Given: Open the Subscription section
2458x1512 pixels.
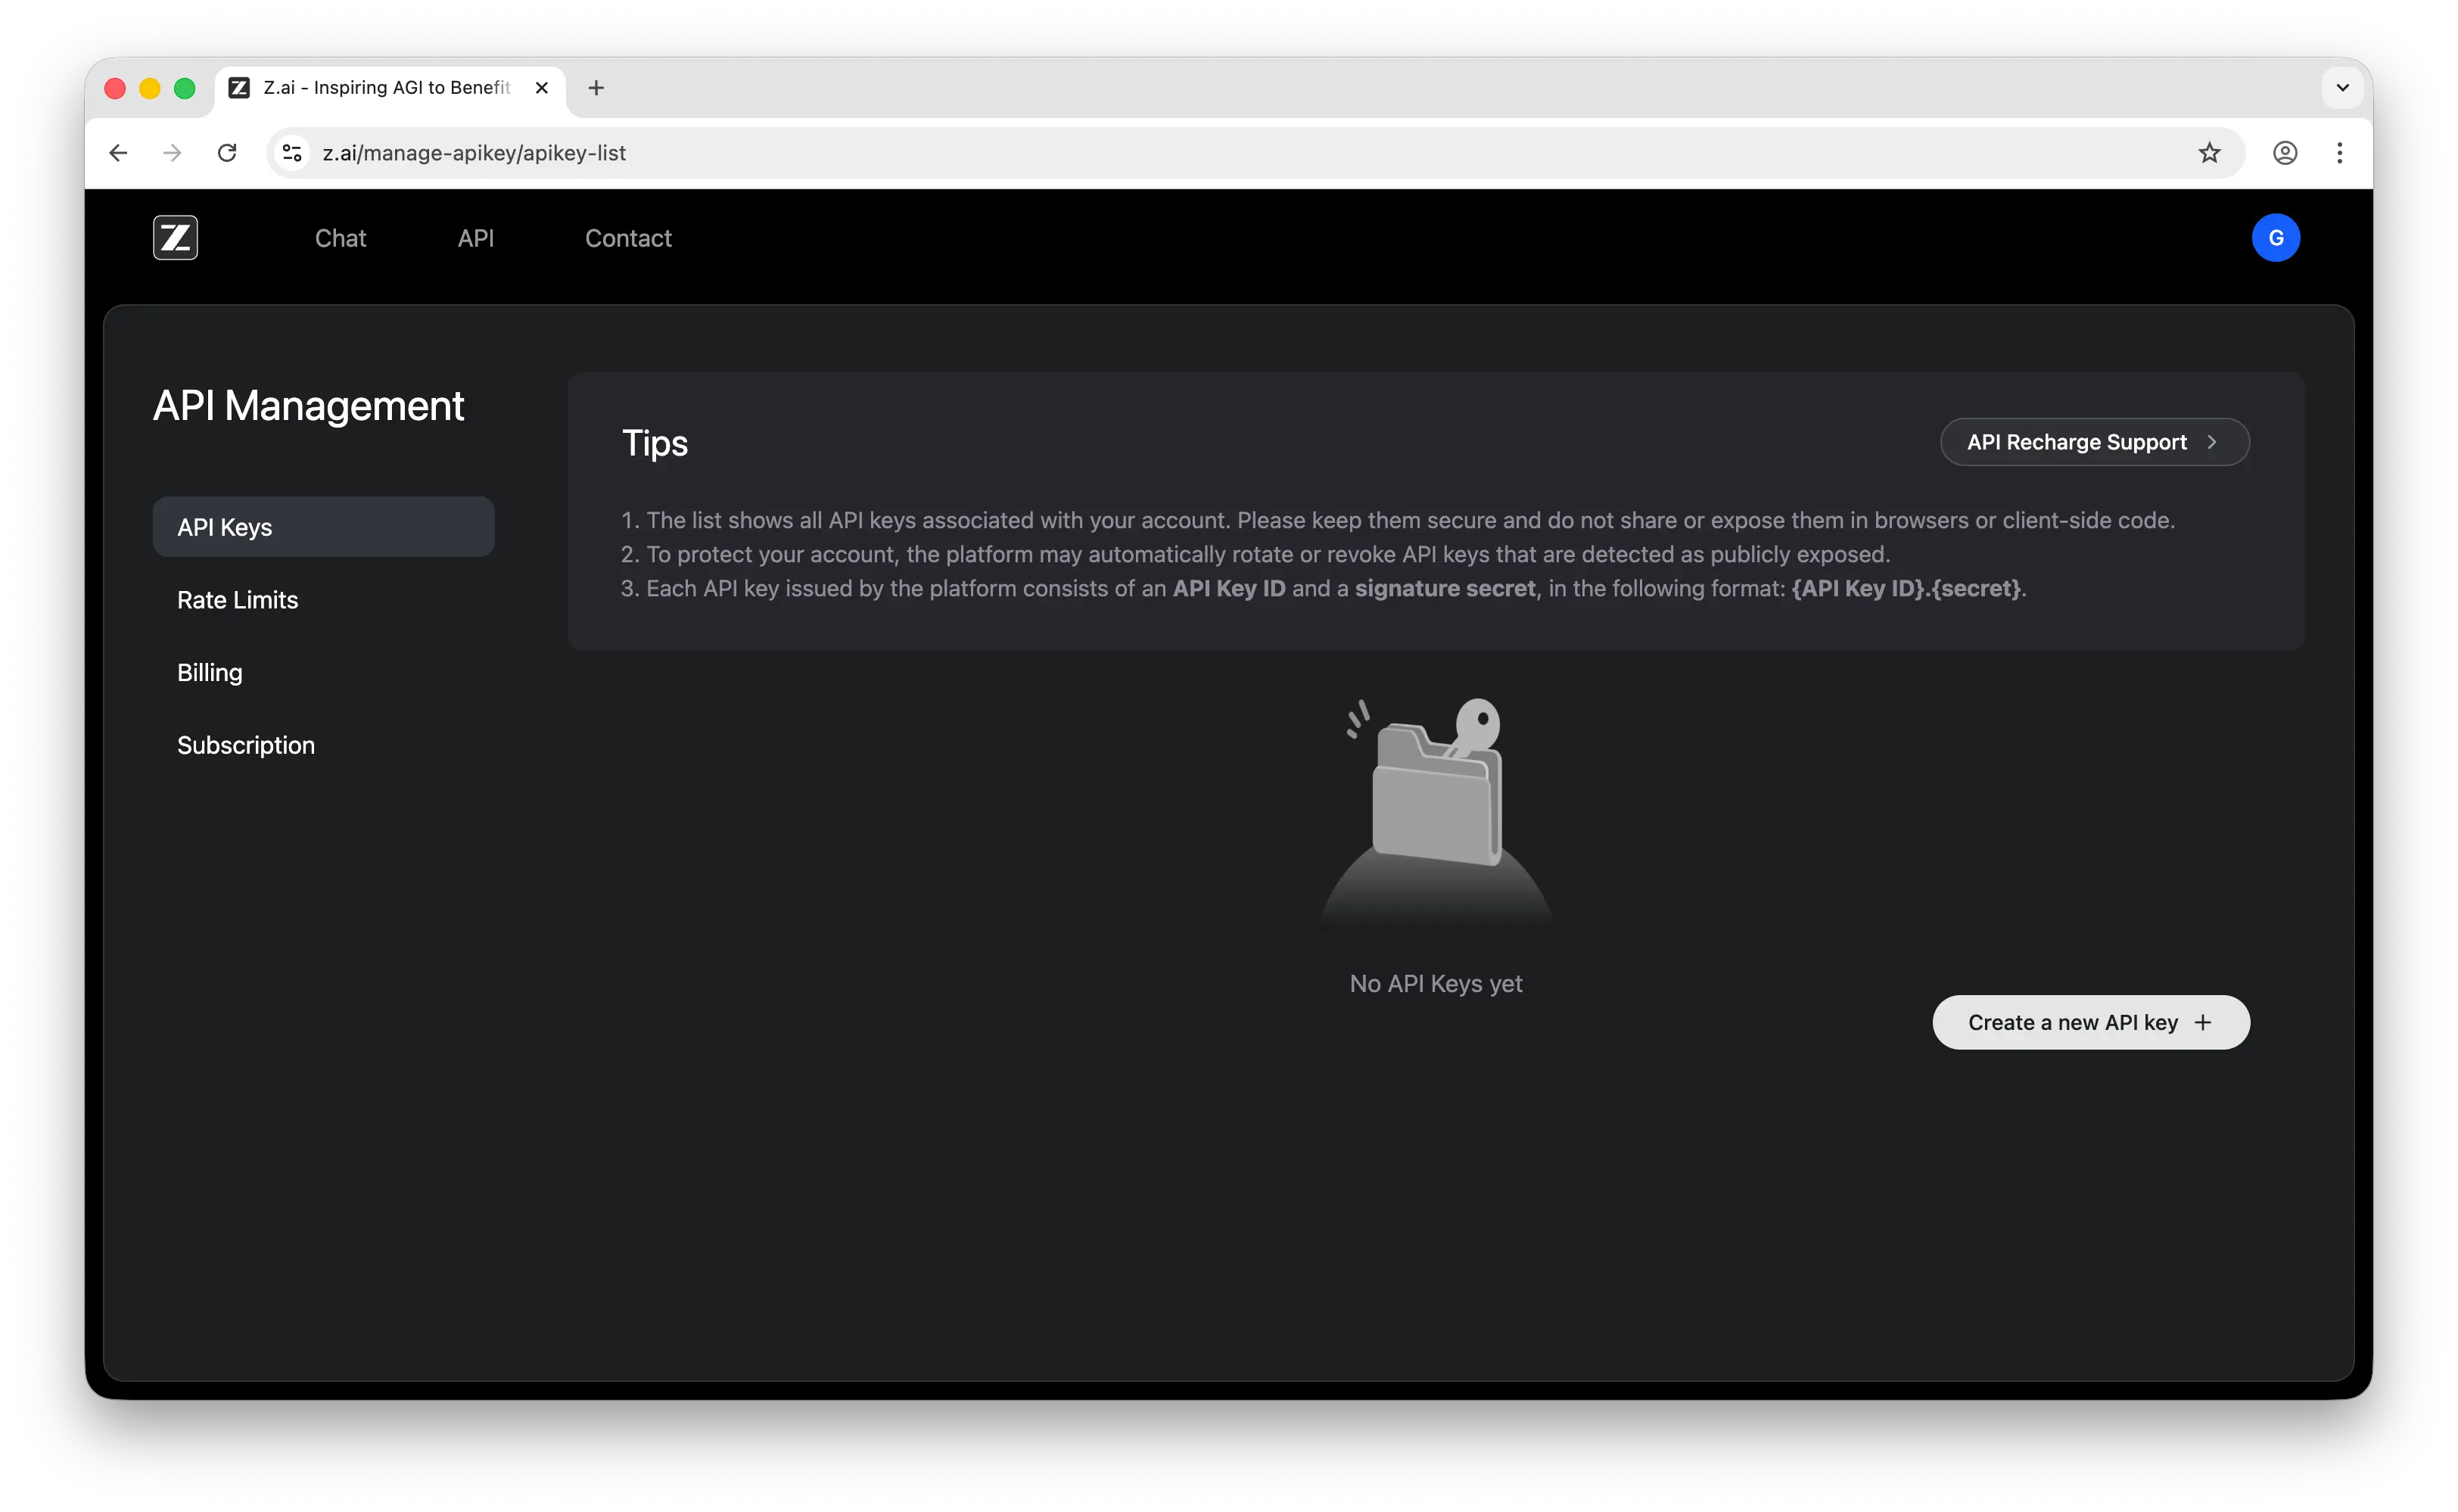Looking at the screenshot, I should click(x=246, y=744).
